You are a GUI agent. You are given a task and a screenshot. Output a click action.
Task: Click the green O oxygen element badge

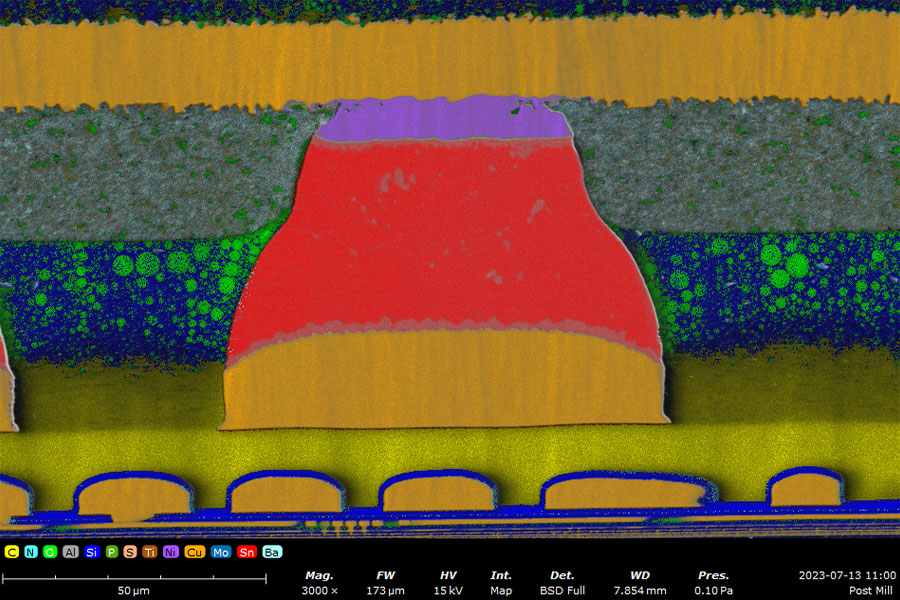(50, 552)
